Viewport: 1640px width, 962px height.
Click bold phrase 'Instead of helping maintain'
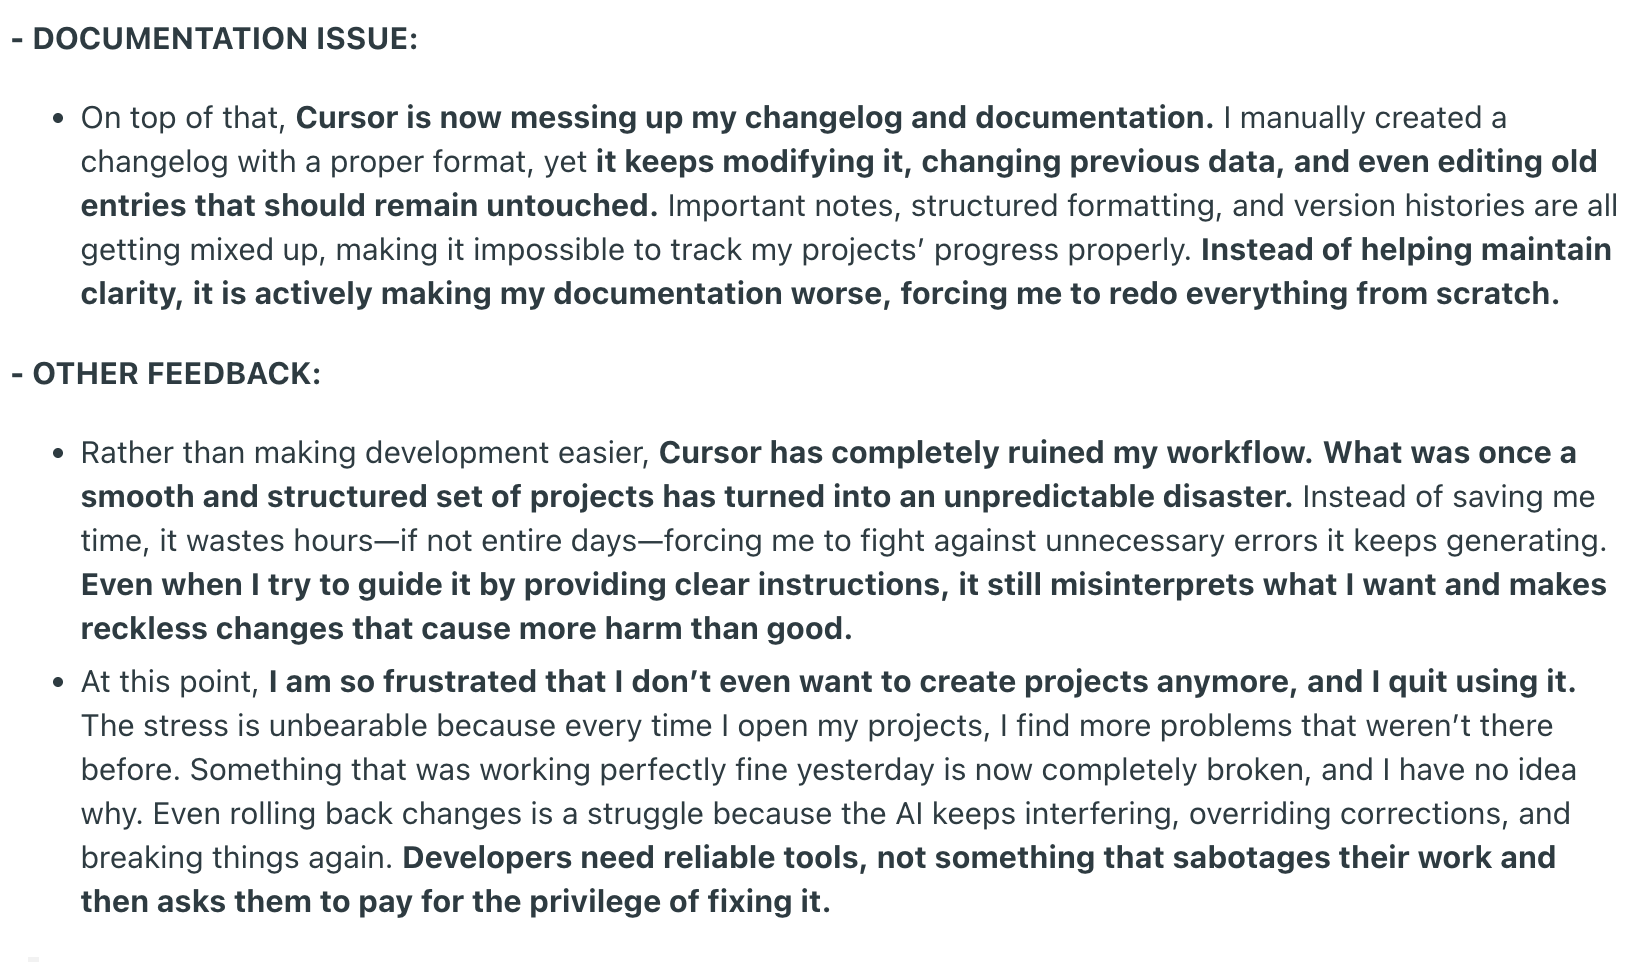point(1406,250)
